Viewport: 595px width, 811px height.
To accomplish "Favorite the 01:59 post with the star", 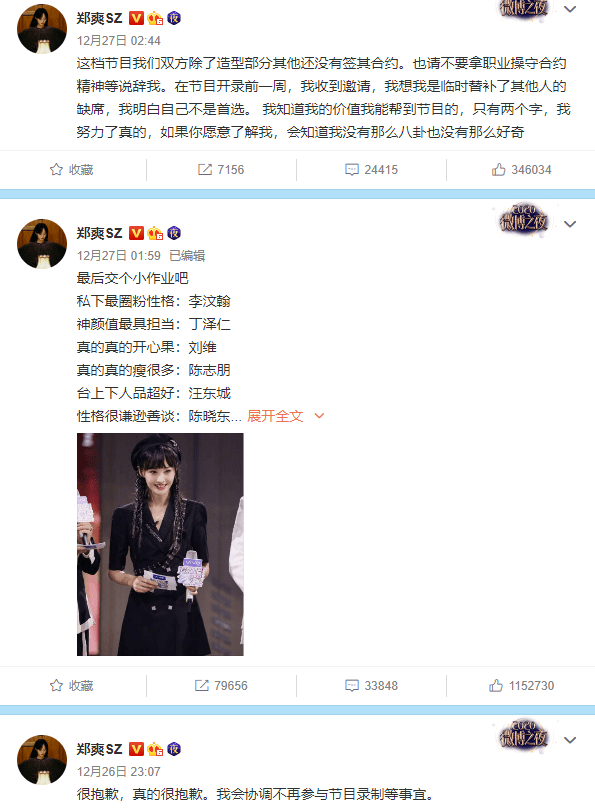I will [71, 685].
